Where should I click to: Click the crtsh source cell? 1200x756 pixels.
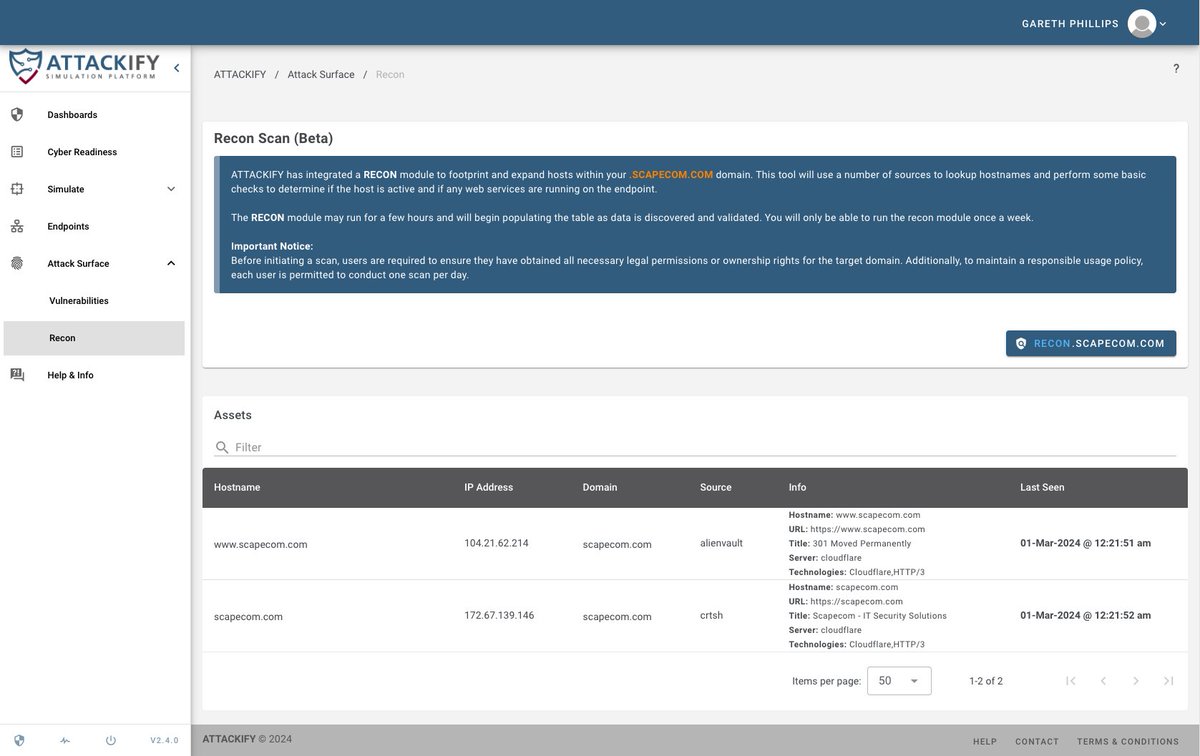pyautogui.click(x=711, y=615)
